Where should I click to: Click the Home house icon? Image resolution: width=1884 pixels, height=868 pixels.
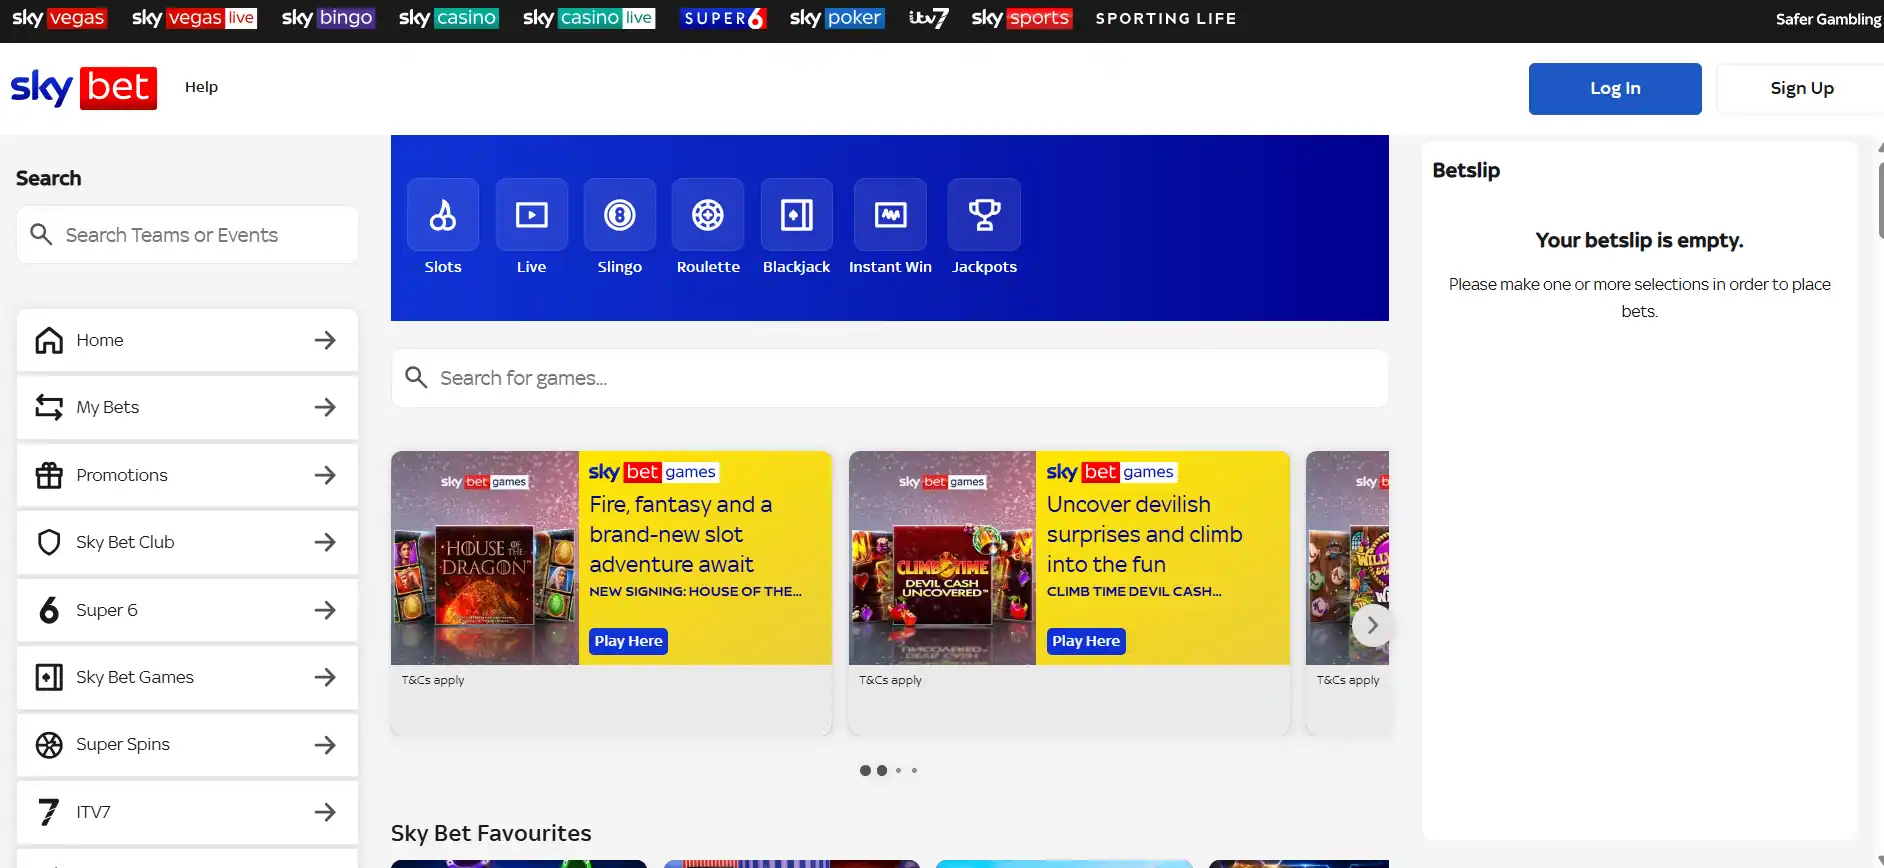click(49, 340)
